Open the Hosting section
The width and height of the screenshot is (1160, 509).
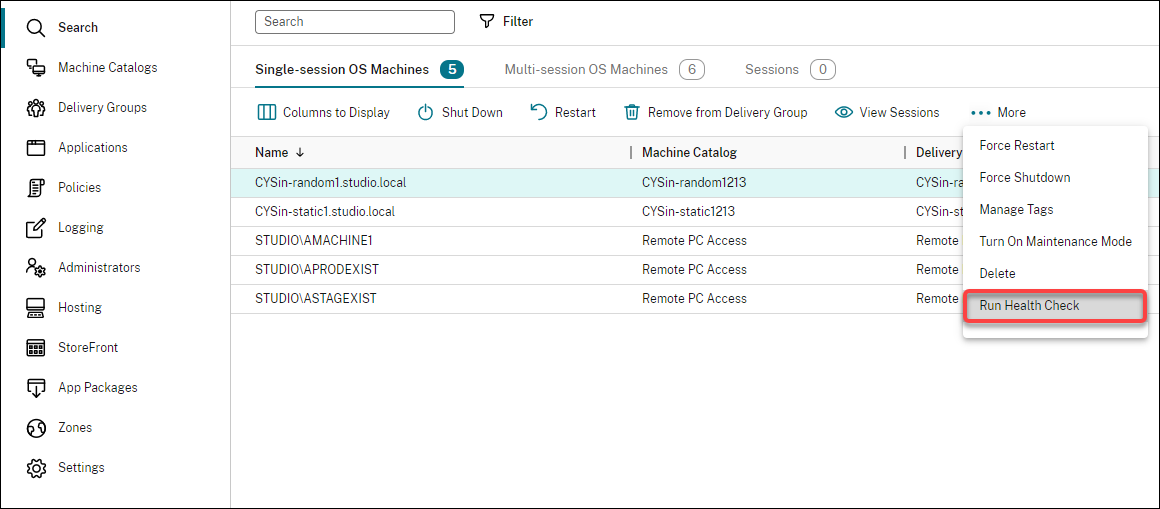(79, 307)
